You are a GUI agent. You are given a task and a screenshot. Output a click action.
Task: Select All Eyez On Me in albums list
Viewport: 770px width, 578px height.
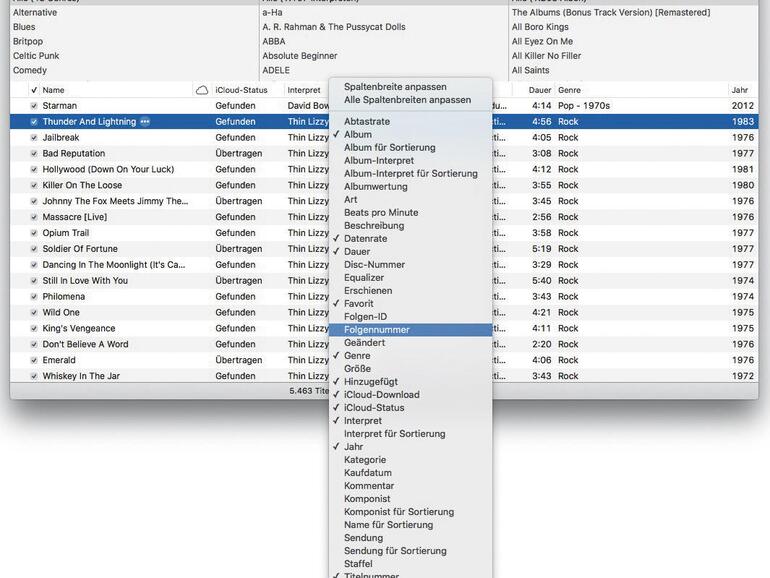[x=544, y=42]
